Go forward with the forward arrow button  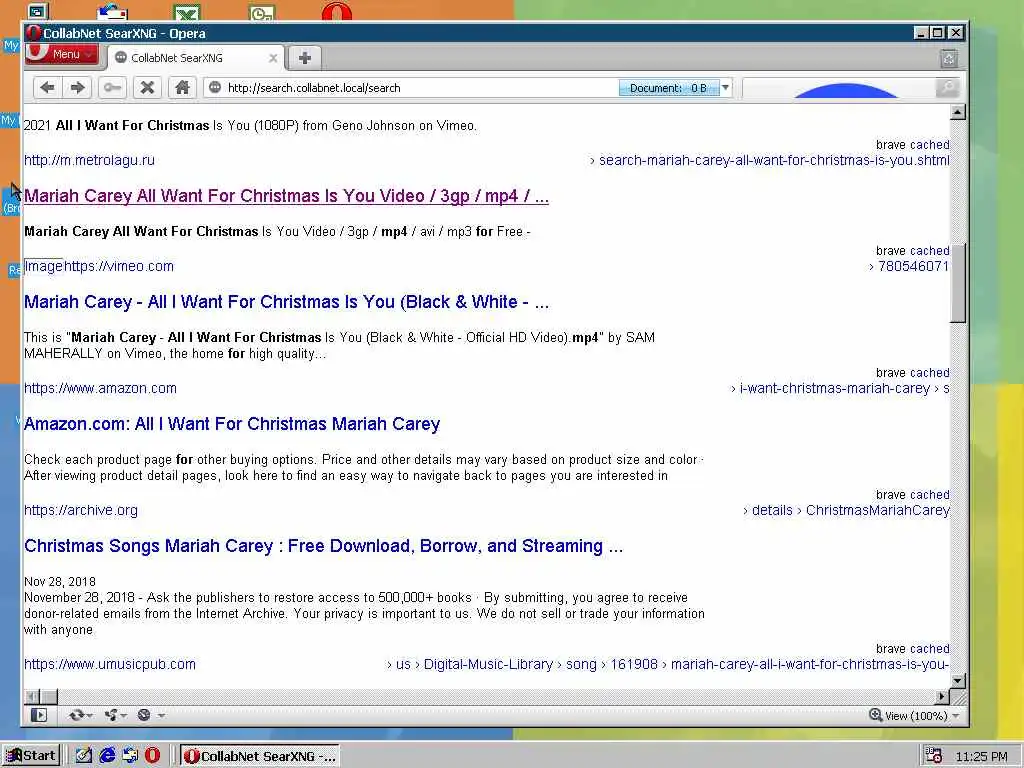tap(77, 88)
